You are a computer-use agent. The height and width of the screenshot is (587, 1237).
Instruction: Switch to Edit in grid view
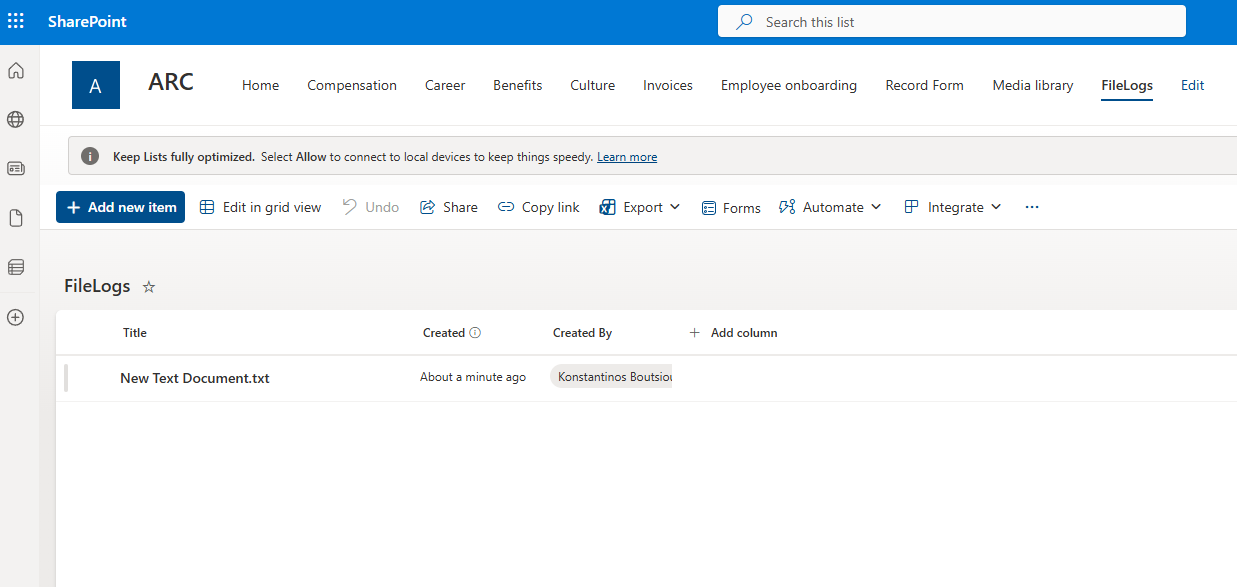261,207
